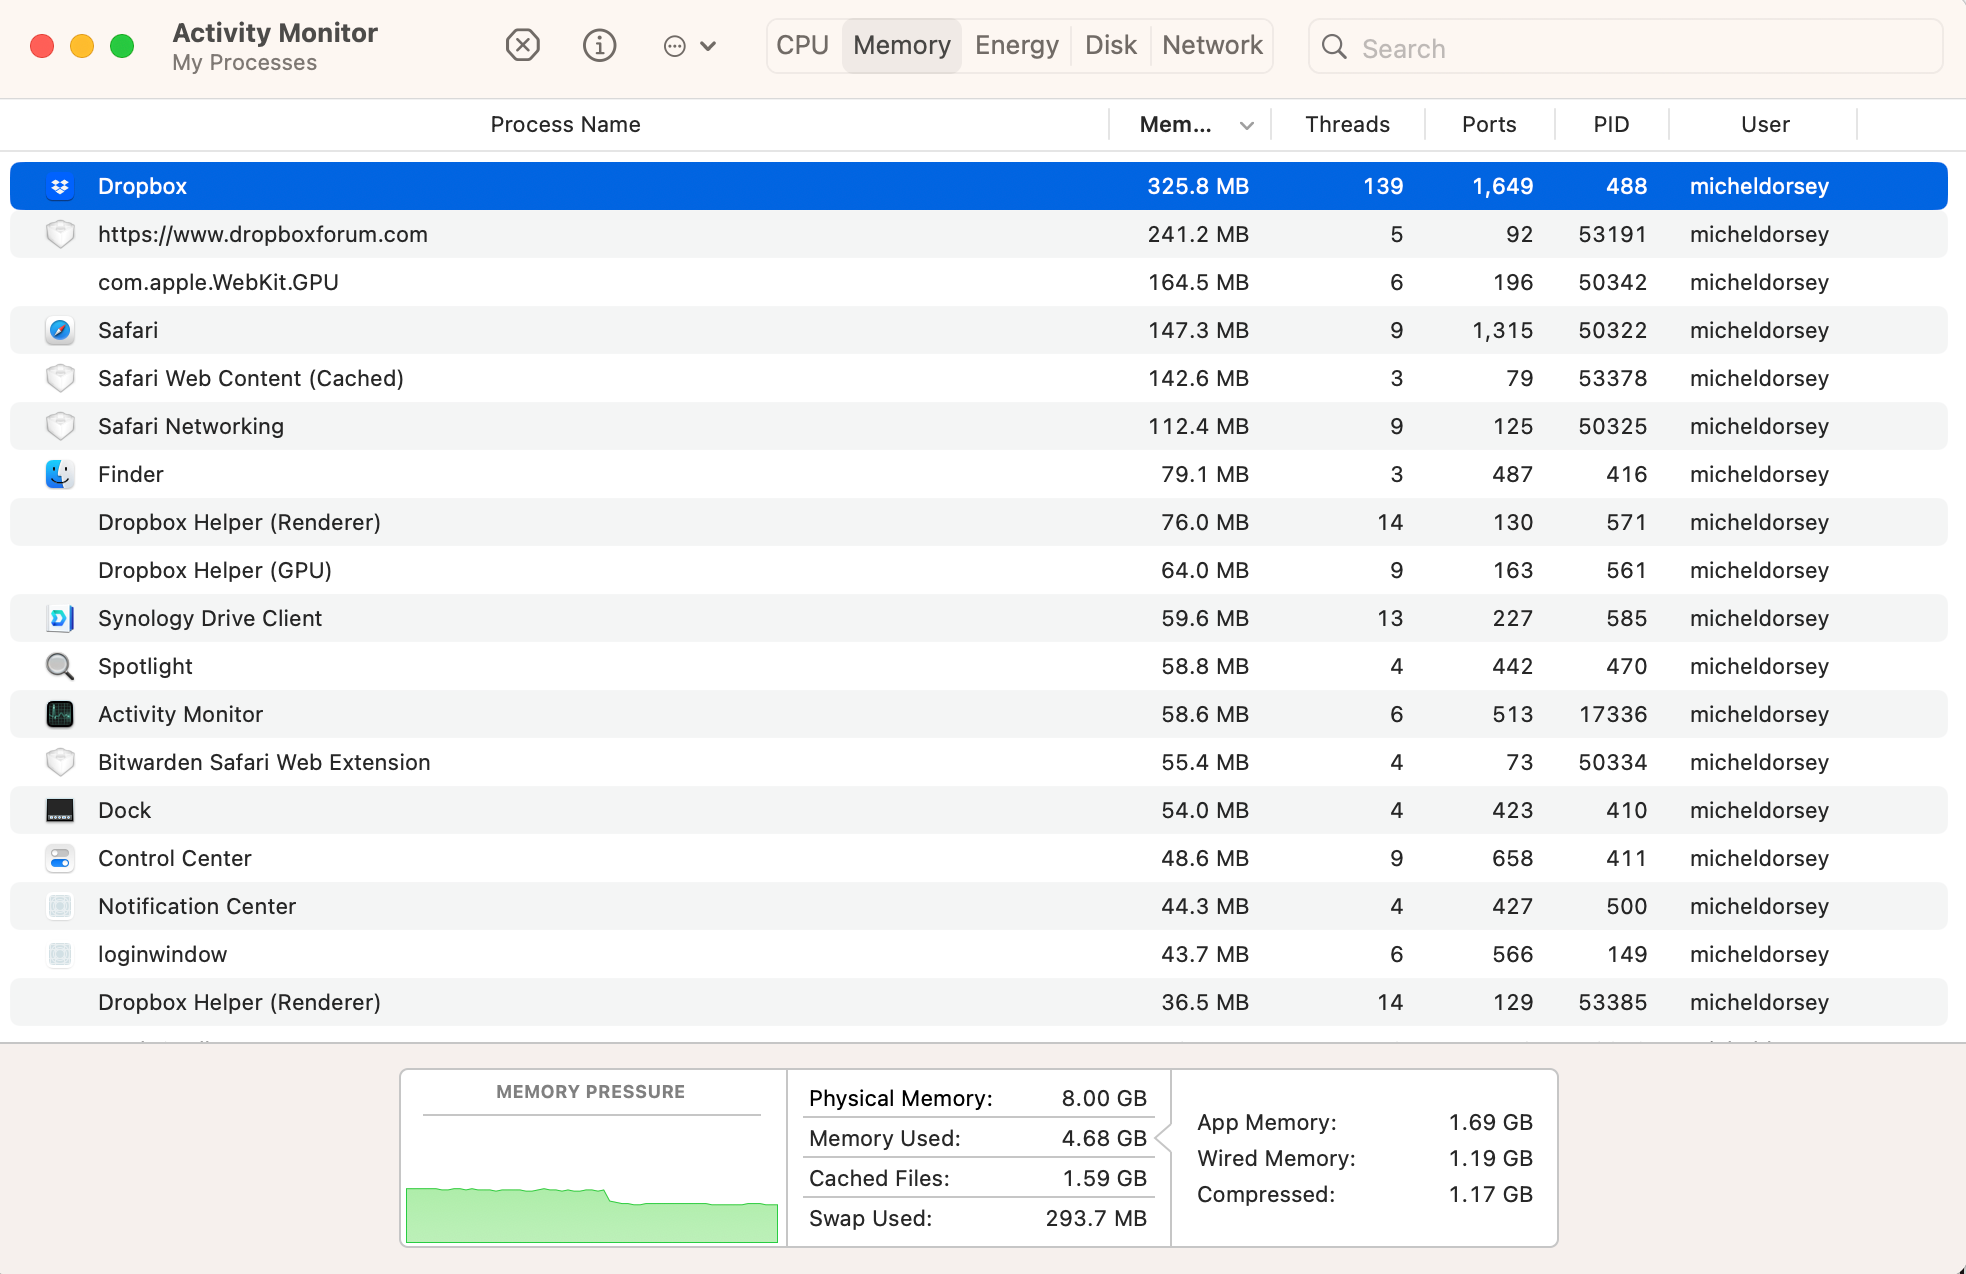Click the Dock process icon

pyautogui.click(x=60, y=810)
